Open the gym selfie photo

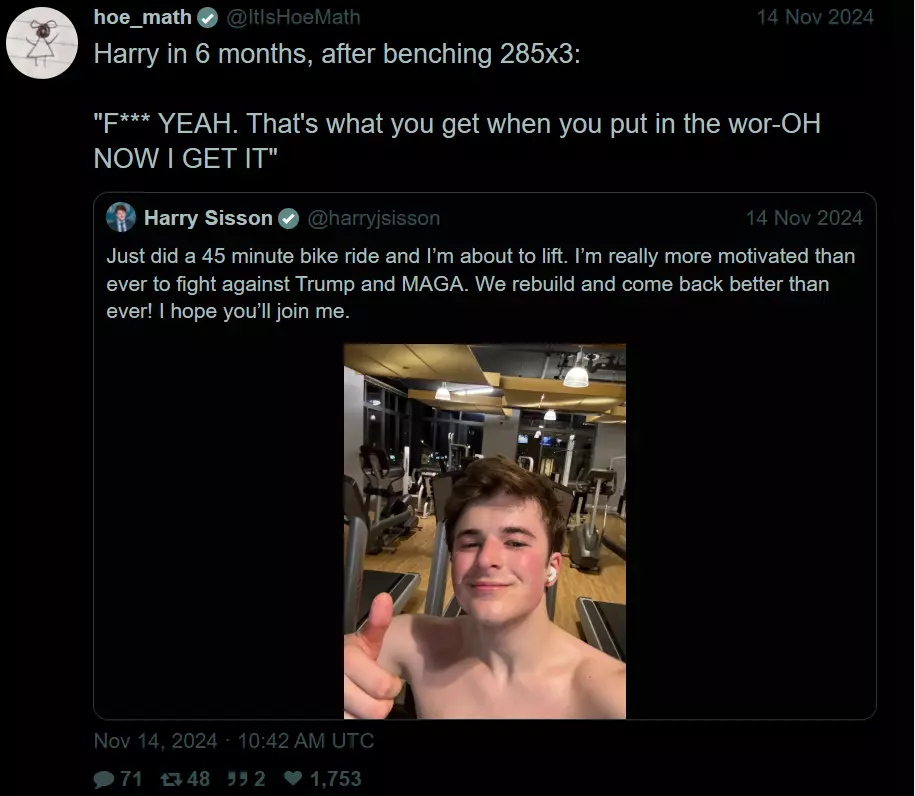(x=484, y=531)
